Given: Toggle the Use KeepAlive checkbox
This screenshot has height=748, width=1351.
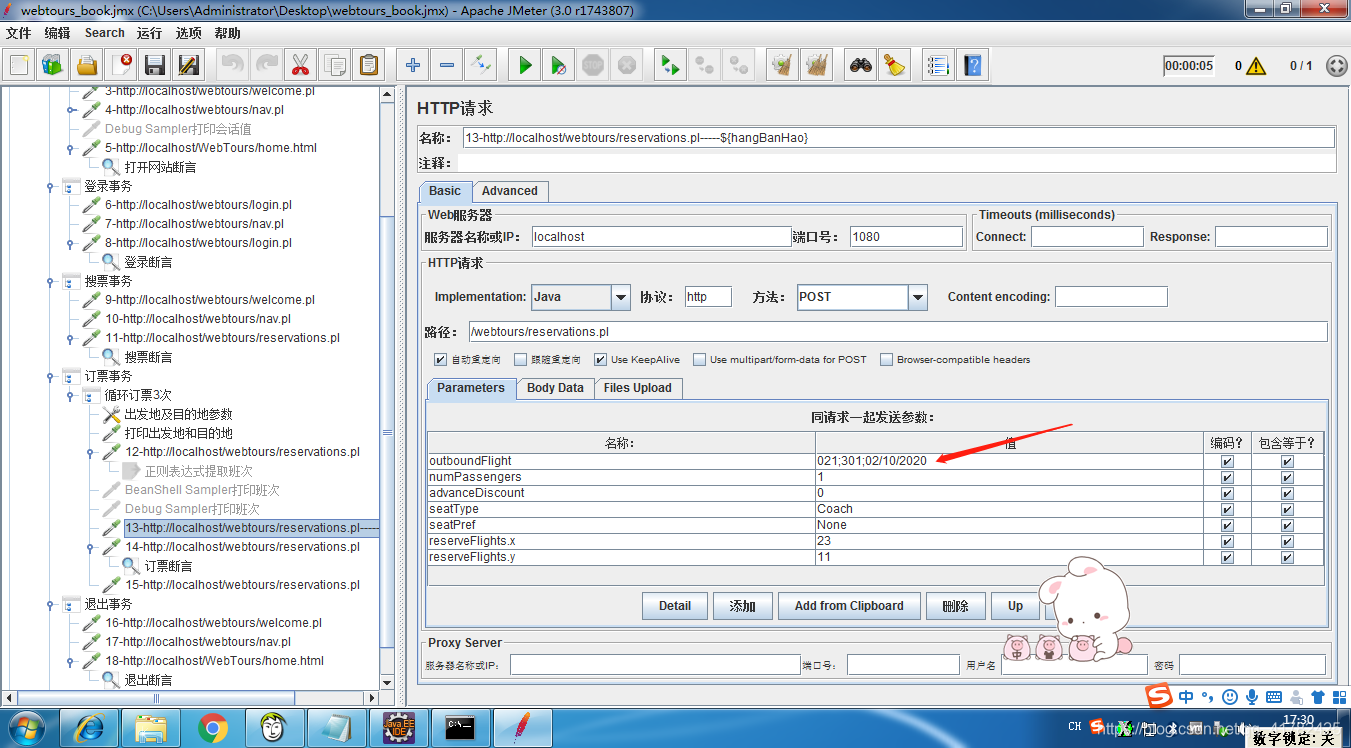Looking at the screenshot, I should (x=600, y=360).
